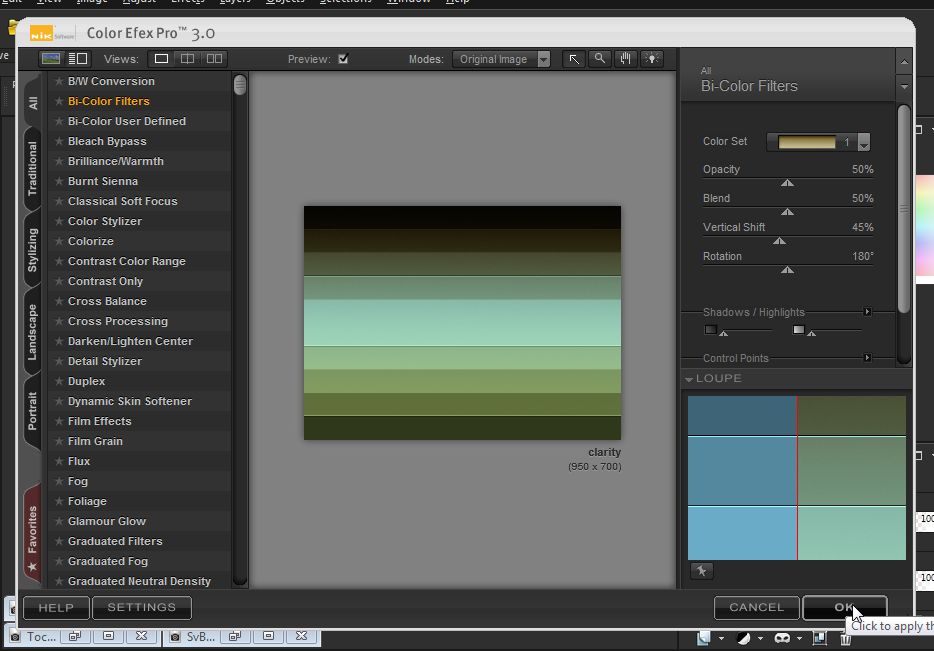Viewport: 934px width, 651px height.
Task: Select the Contrast Color Range filter
Action: click(127, 261)
